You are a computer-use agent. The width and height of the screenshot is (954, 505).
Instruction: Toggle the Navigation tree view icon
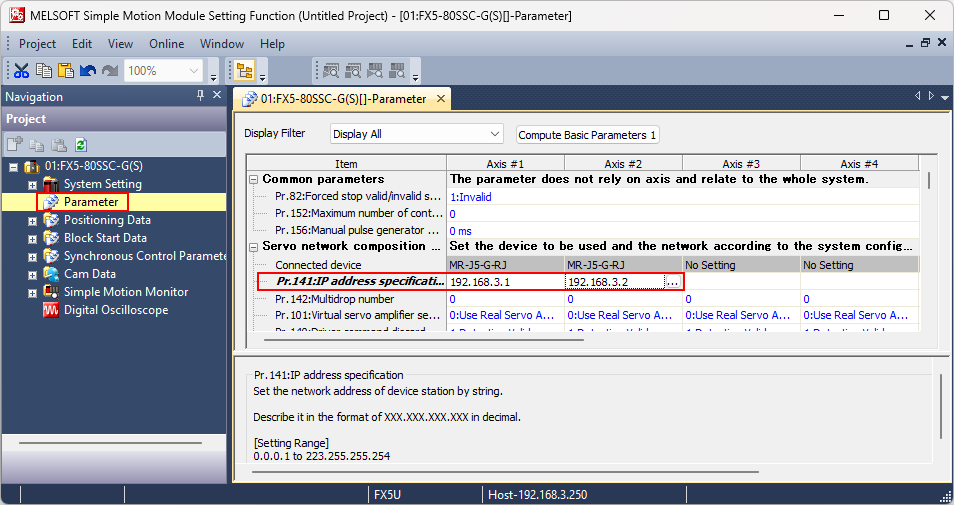245,71
